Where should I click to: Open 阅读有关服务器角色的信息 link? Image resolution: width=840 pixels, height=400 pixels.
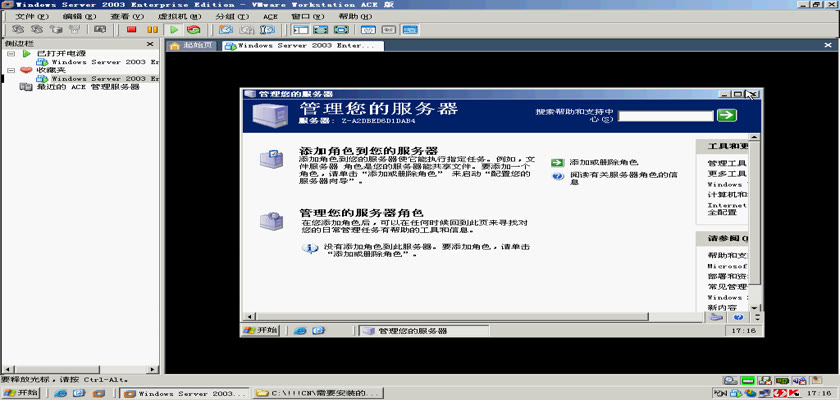click(x=624, y=178)
